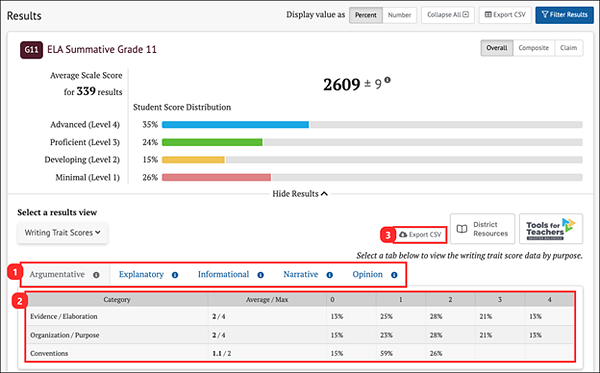Switch to Claim score view

[x=569, y=48]
